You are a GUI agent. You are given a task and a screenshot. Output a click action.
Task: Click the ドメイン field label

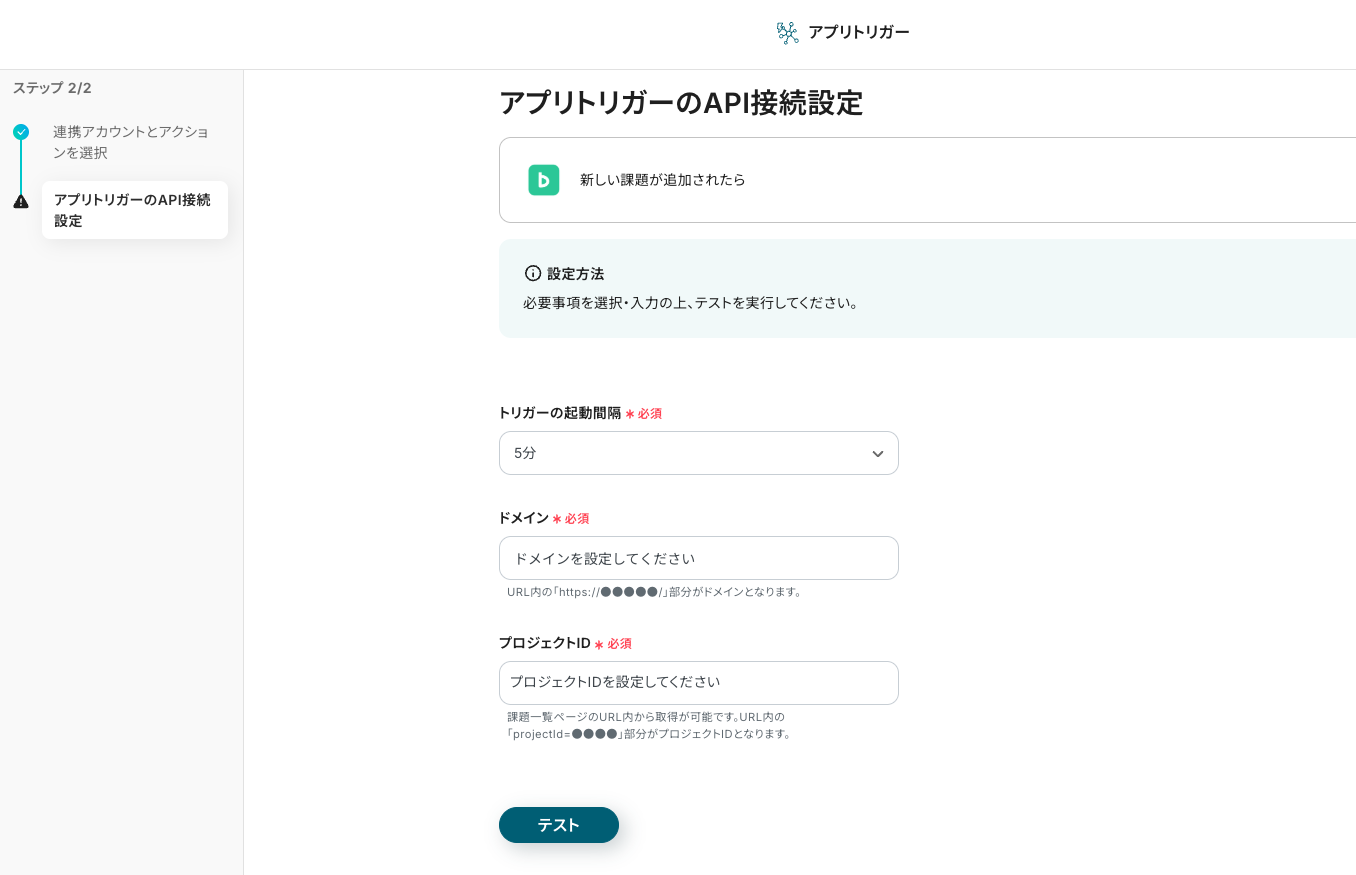pyautogui.click(x=523, y=518)
